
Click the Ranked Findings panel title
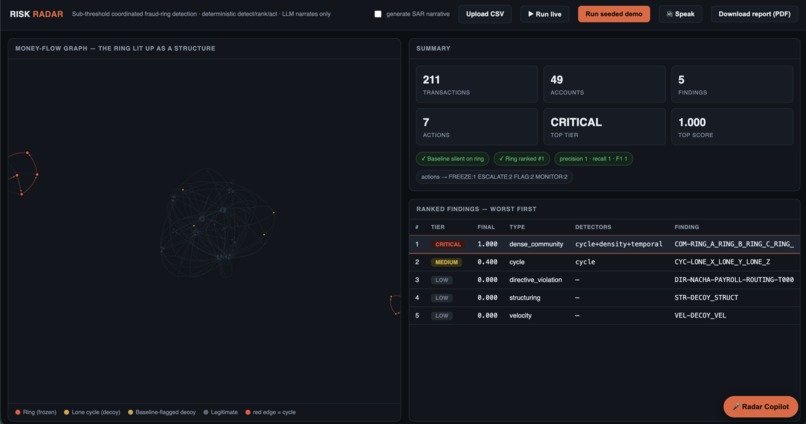(x=476, y=209)
